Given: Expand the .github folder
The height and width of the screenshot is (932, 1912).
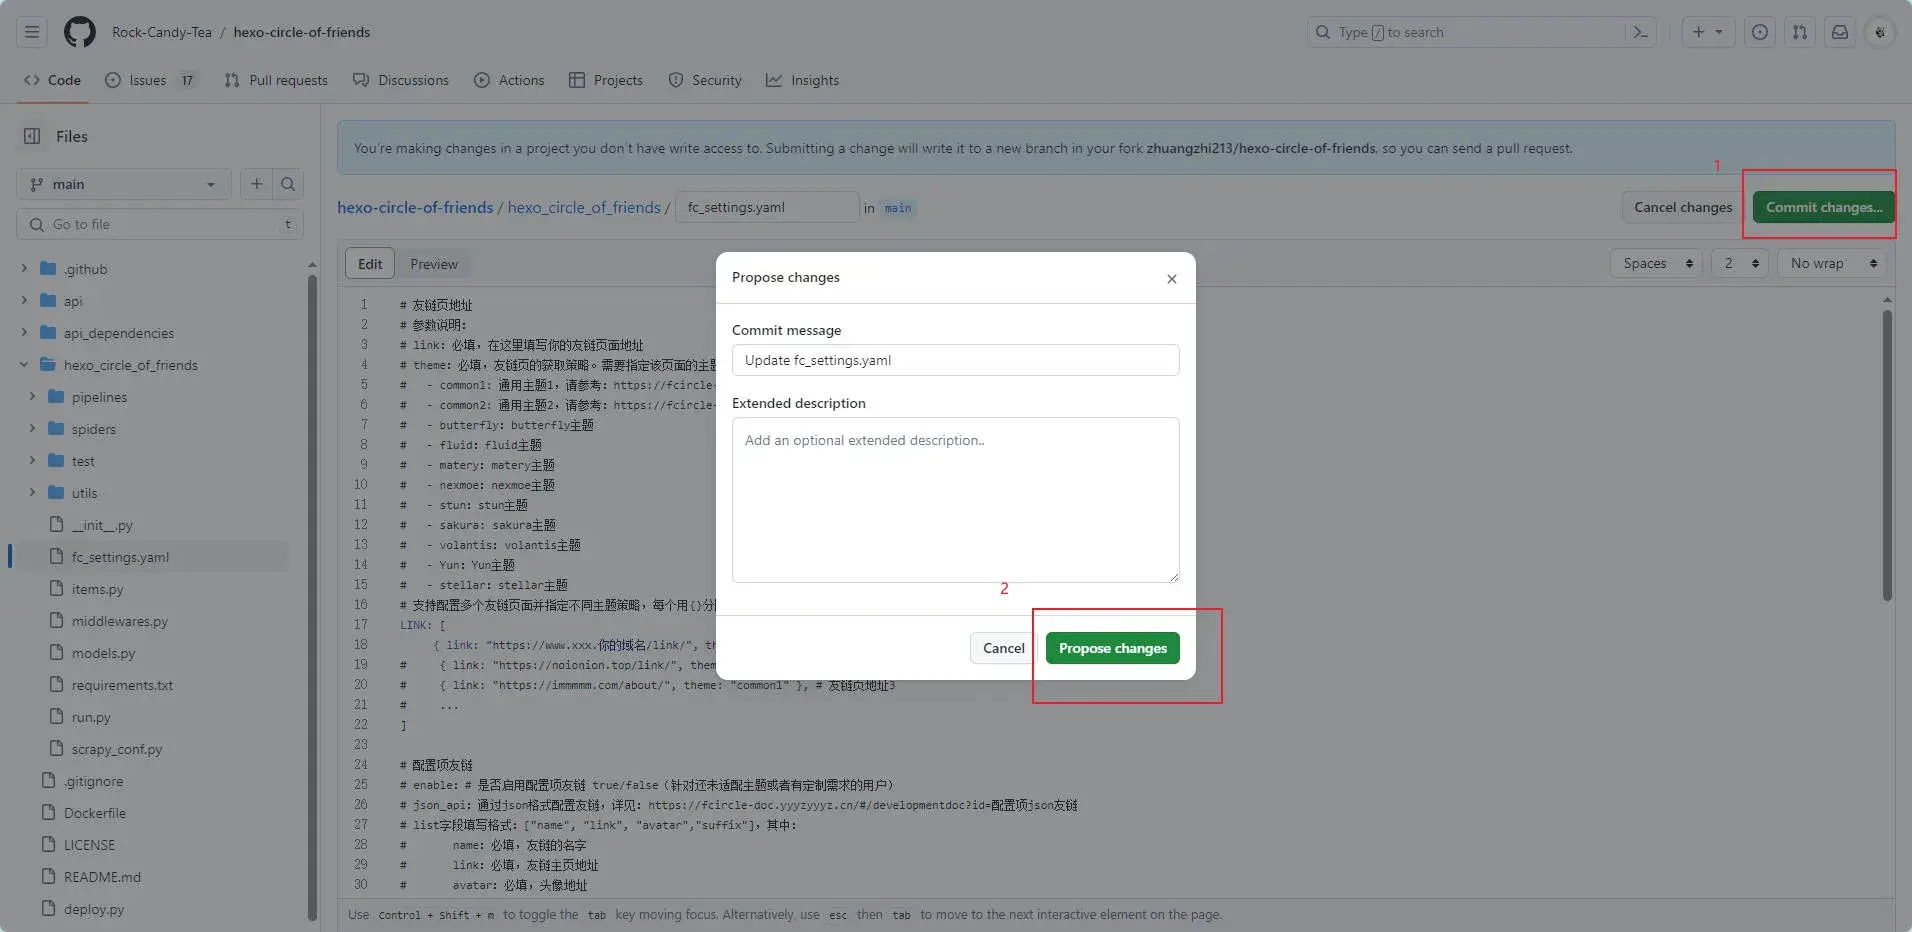Looking at the screenshot, I should click(24, 269).
